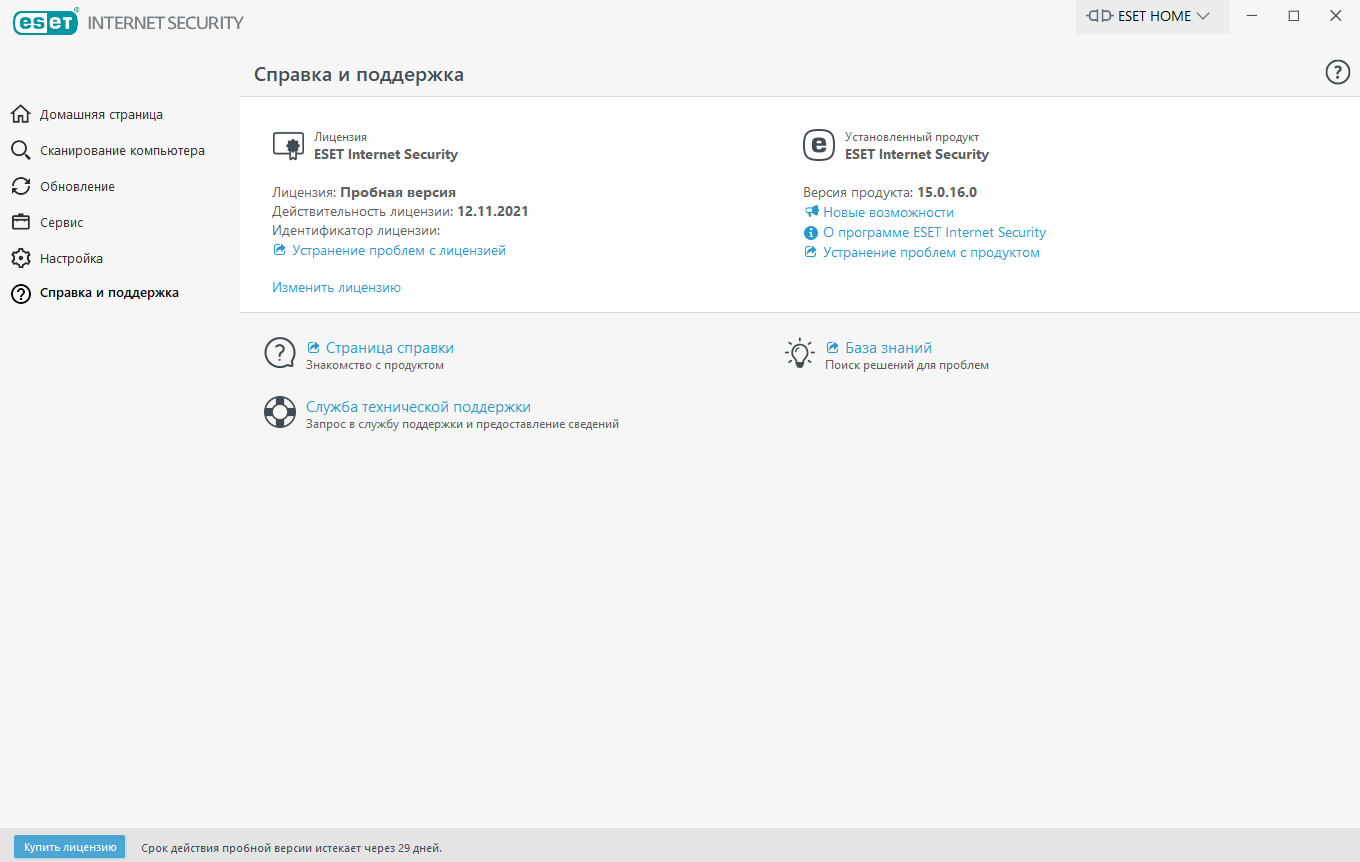The width and height of the screenshot is (1360, 862).
Task: Click external-link icon beside Устранение проблем с лицензией
Action: pyautogui.click(x=280, y=250)
